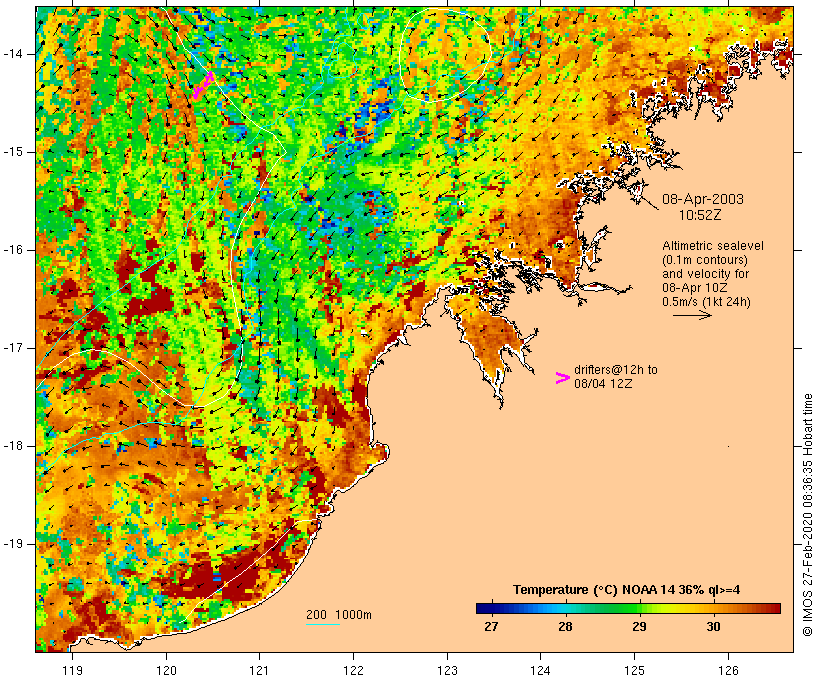Click latitude axis label -18

13,446
